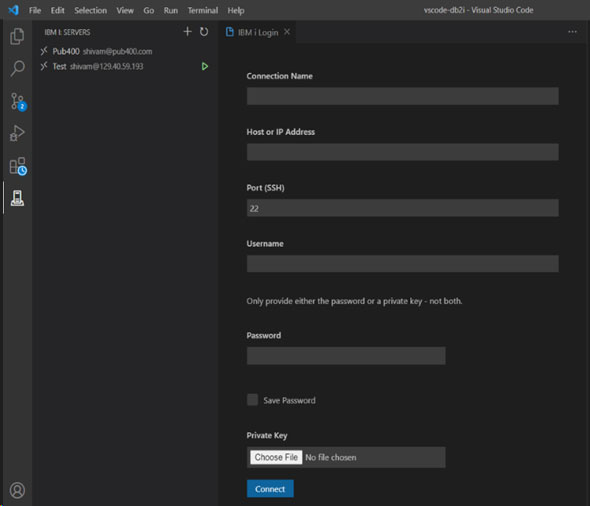This screenshot has width=590, height=506.
Task: Click the IBM i Login tab file icon
Action: click(x=230, y=32)
